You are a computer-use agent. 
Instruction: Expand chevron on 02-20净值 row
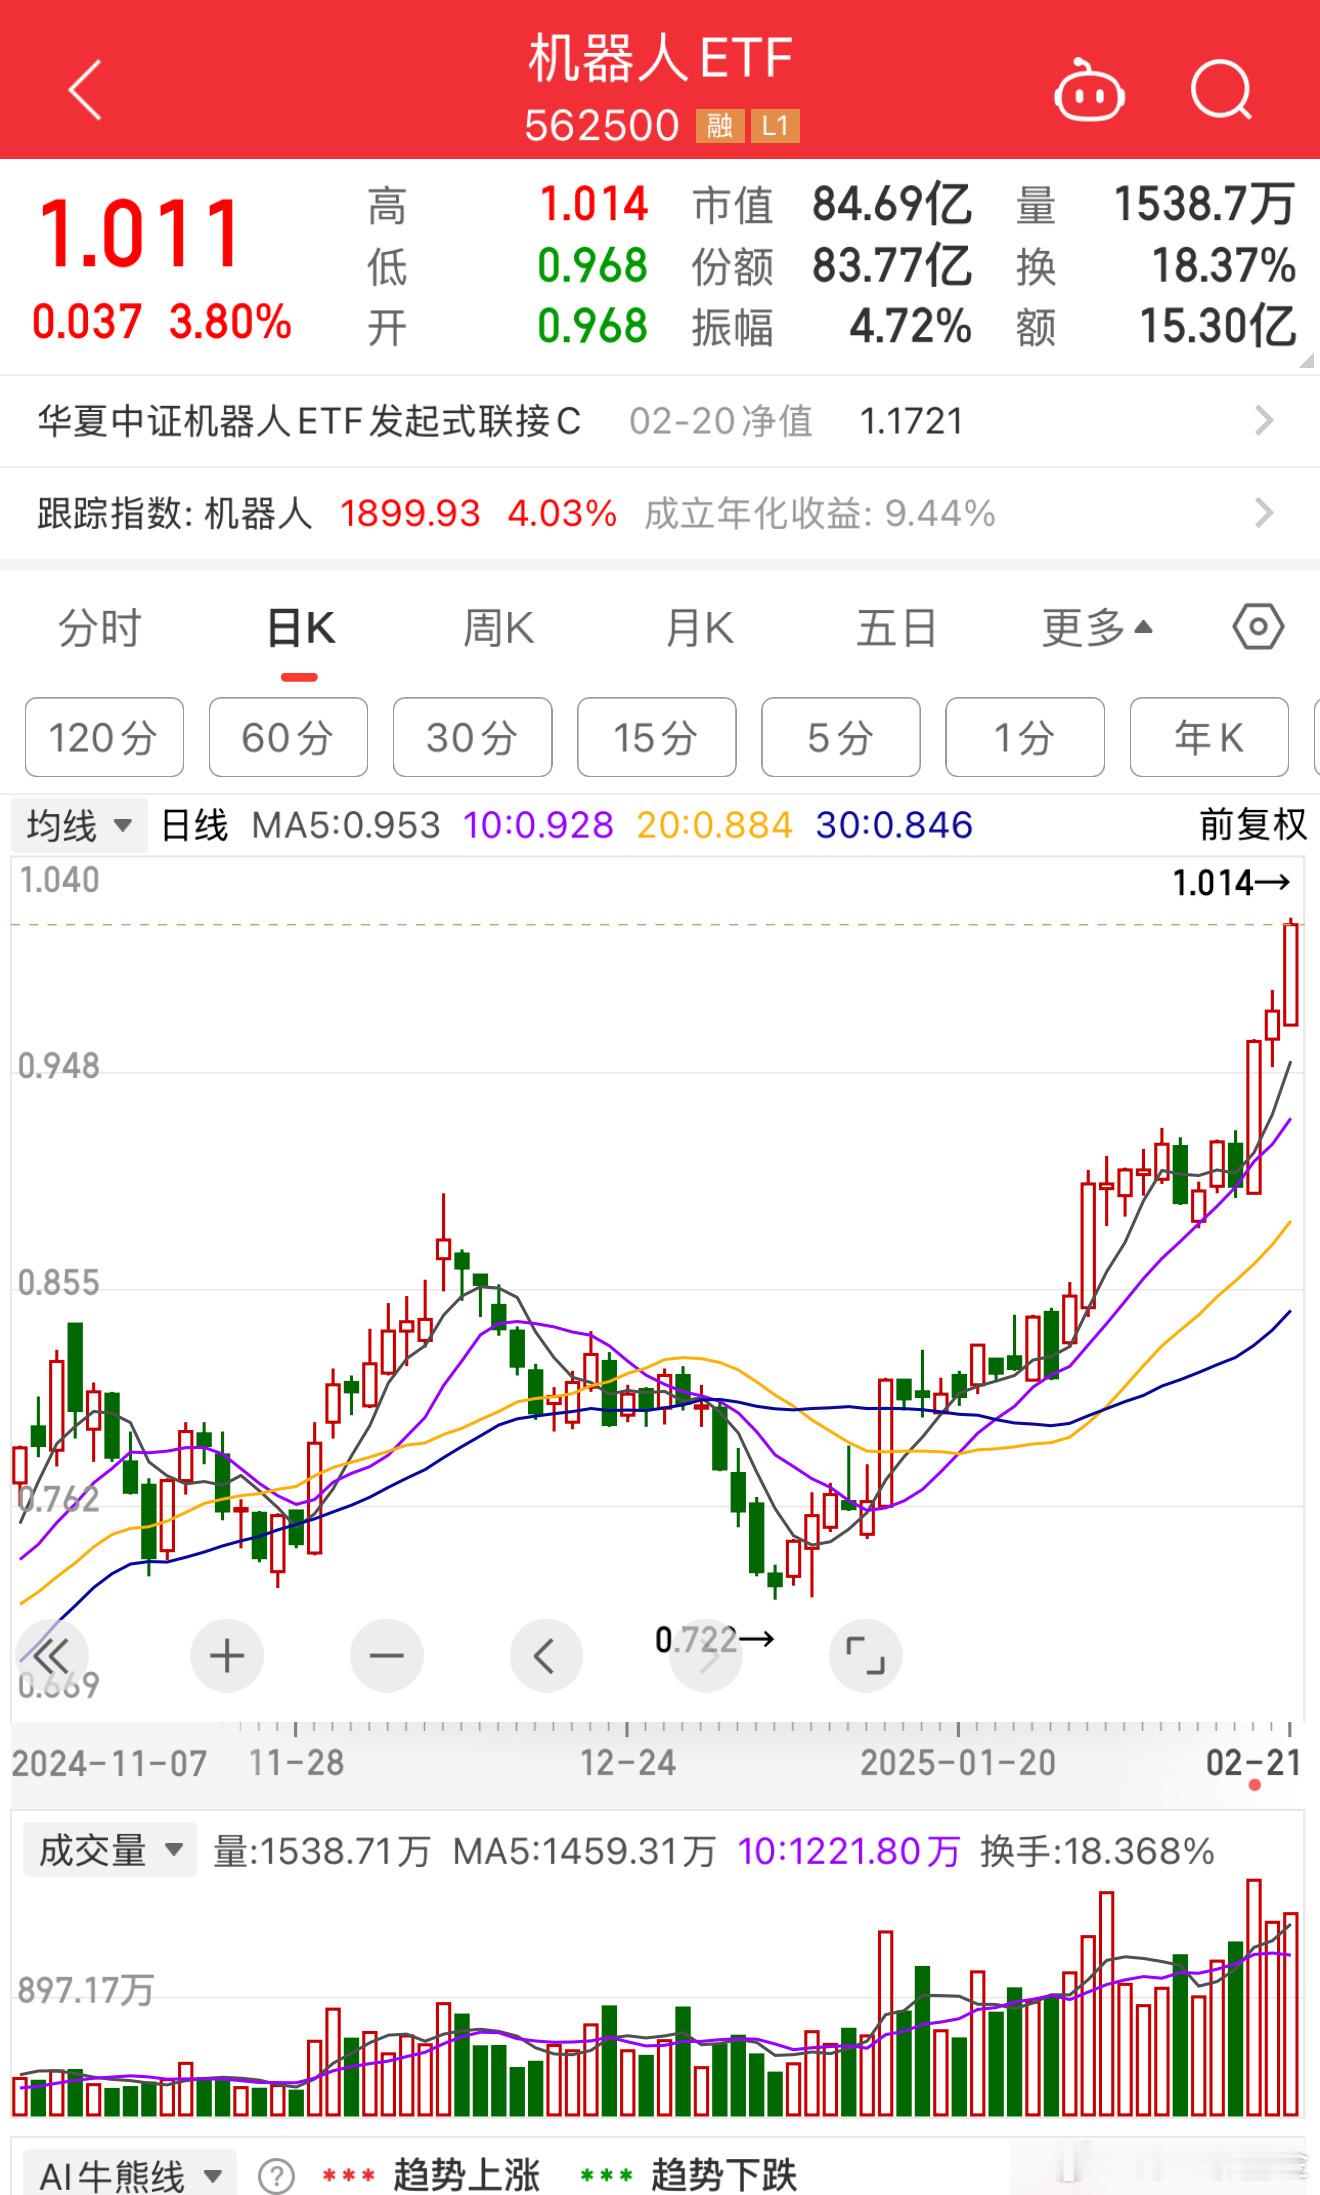(1264, 421)
